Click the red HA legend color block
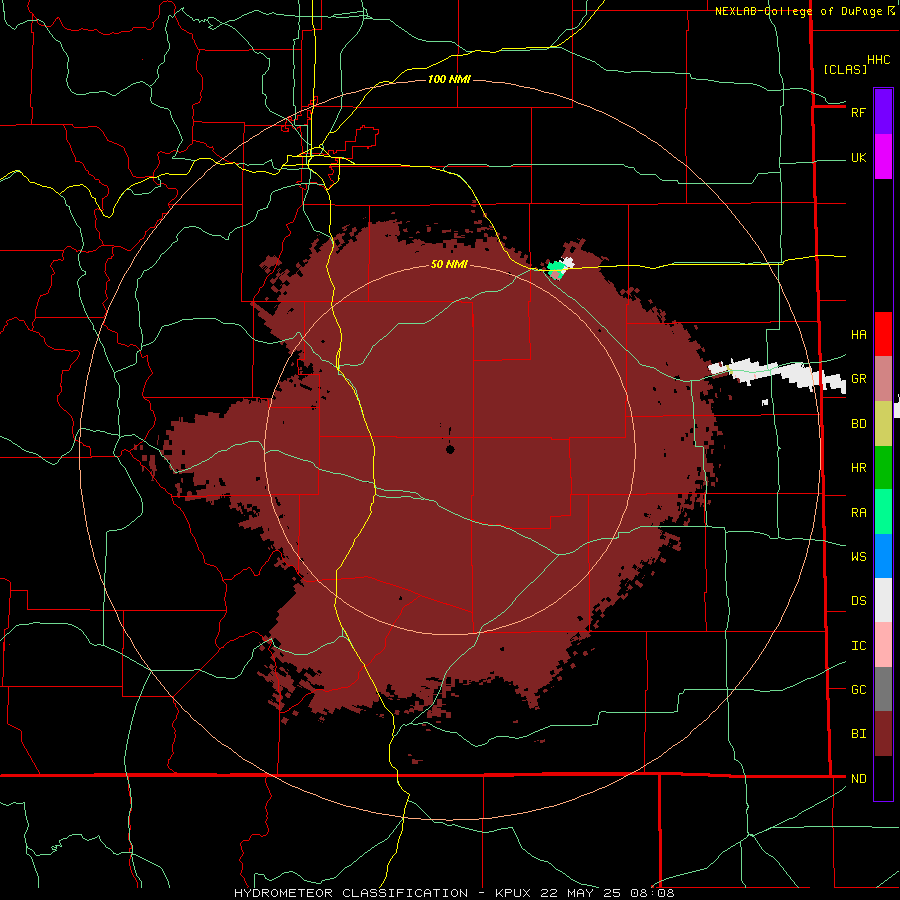Image resolution: width=900 pixels, height=900 pixels. (x=883, y=334)
